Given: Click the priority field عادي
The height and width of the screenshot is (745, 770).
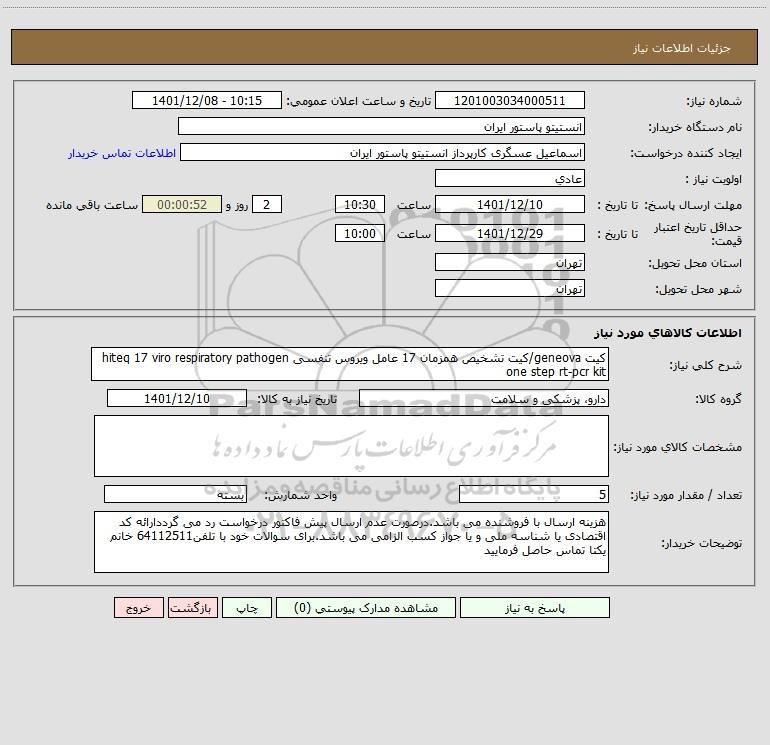Looking at the screenshot, I should point(510,179).
